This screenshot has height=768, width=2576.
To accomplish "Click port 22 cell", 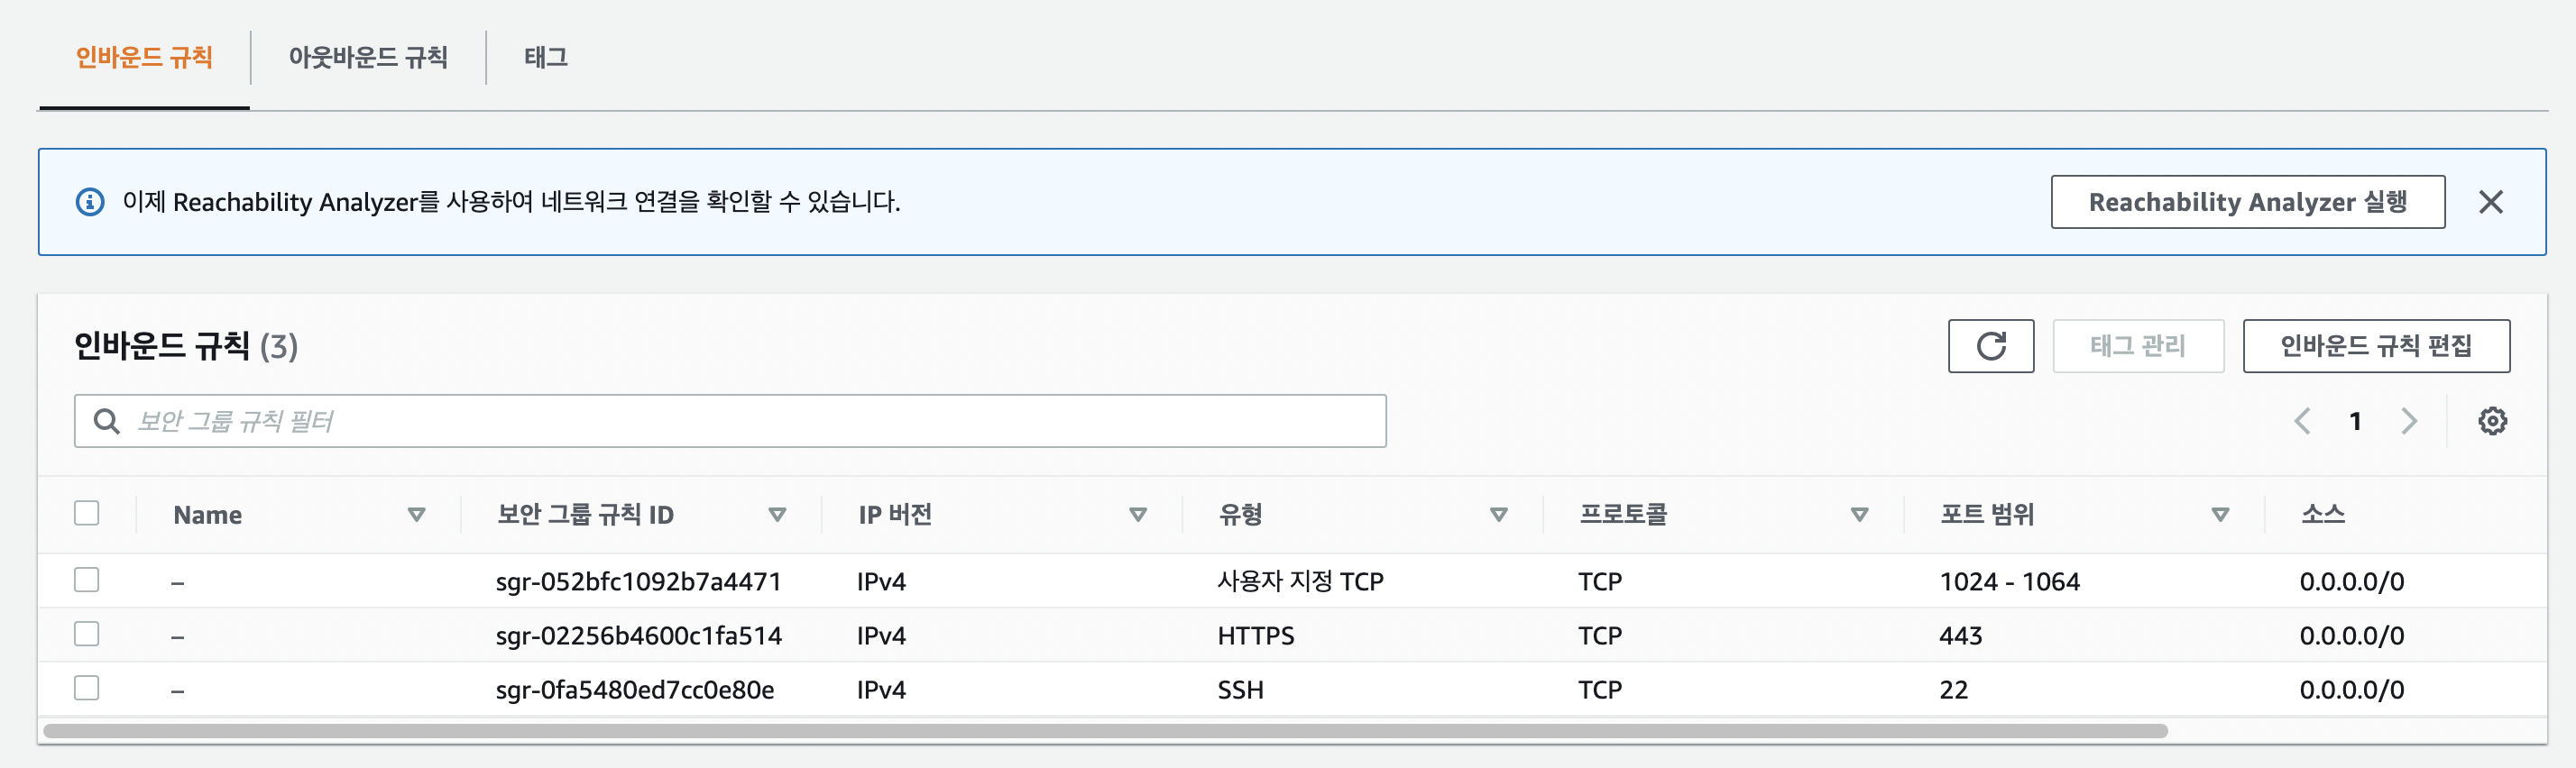I will point(1953,689).
